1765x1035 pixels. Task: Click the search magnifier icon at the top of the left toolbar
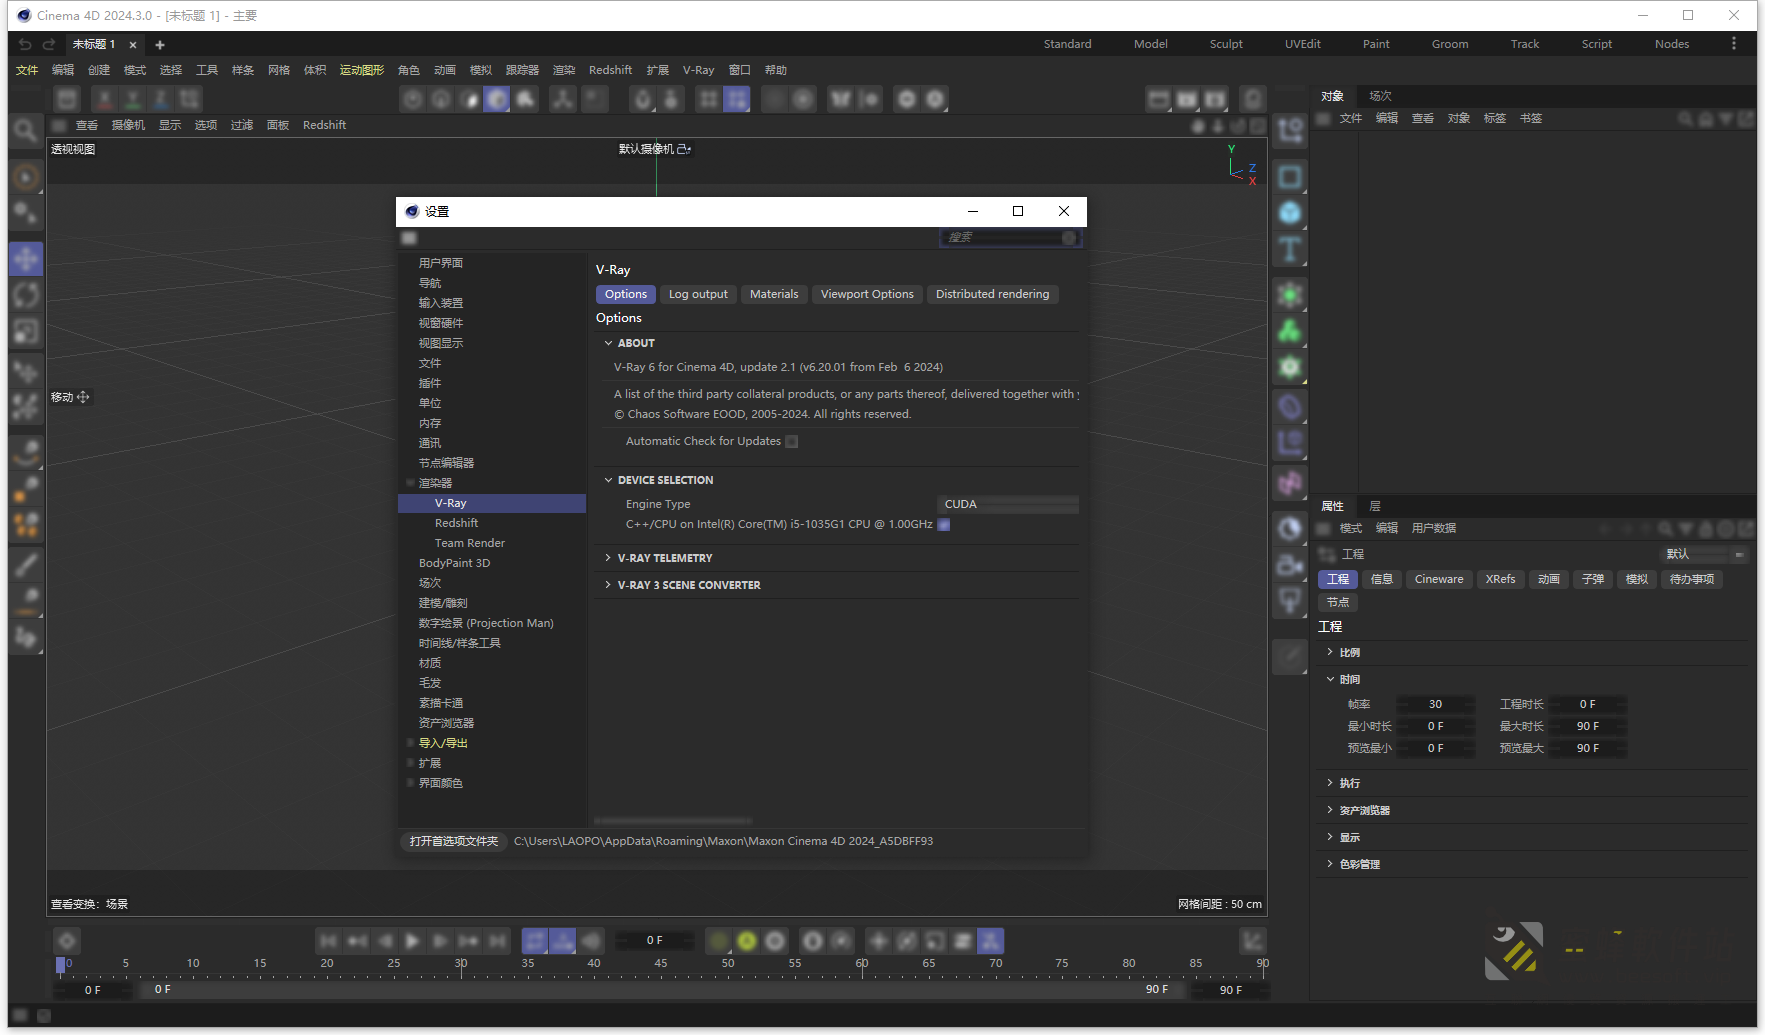26,130
